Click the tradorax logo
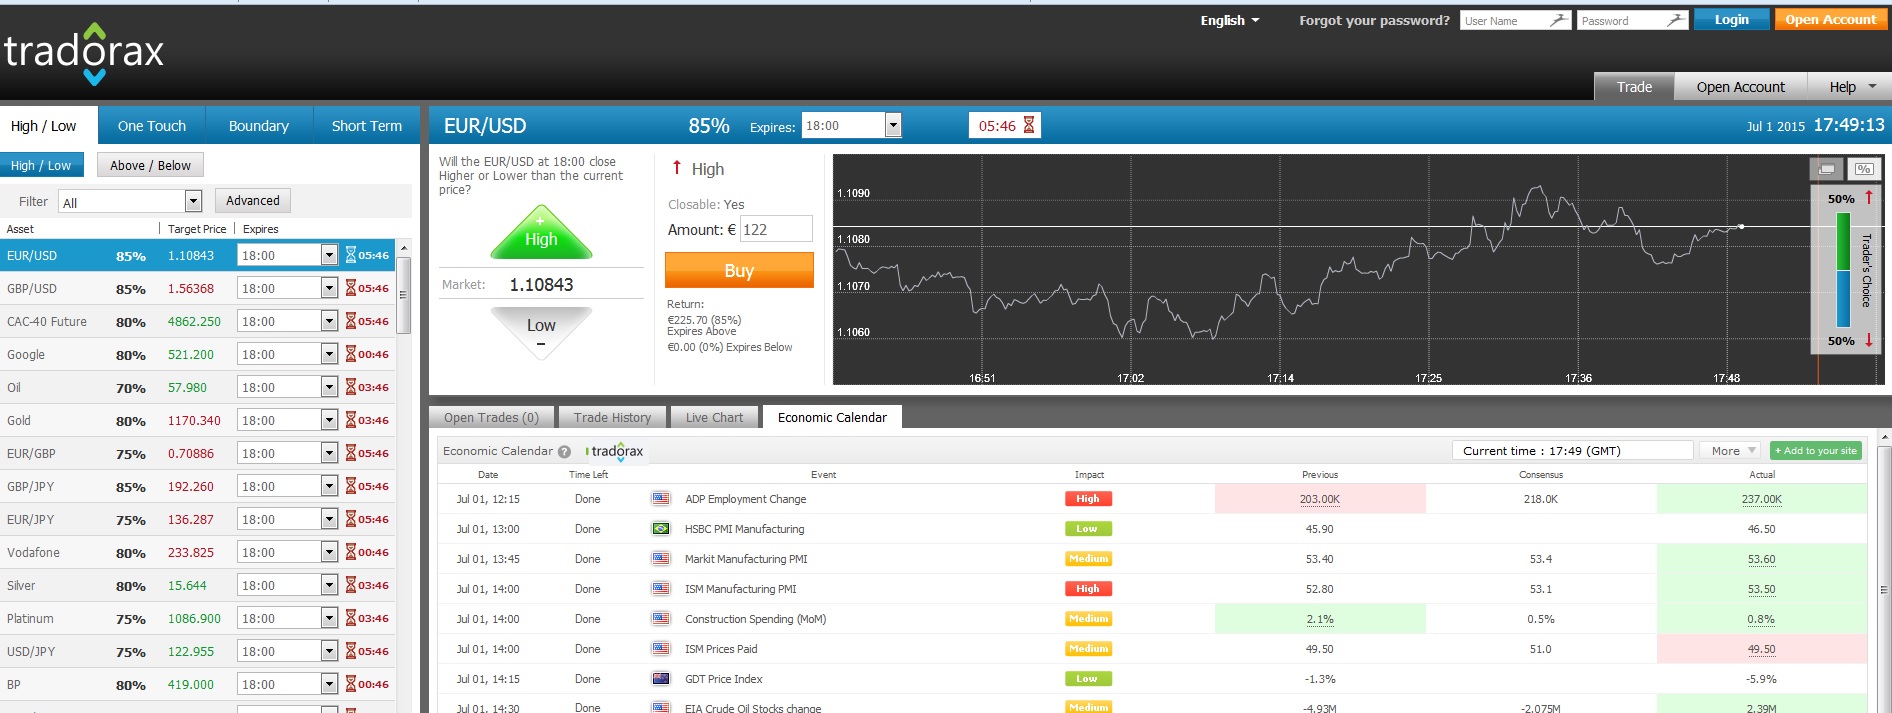The height and width of the screenshot is (713, 1892). coord(84,54)
